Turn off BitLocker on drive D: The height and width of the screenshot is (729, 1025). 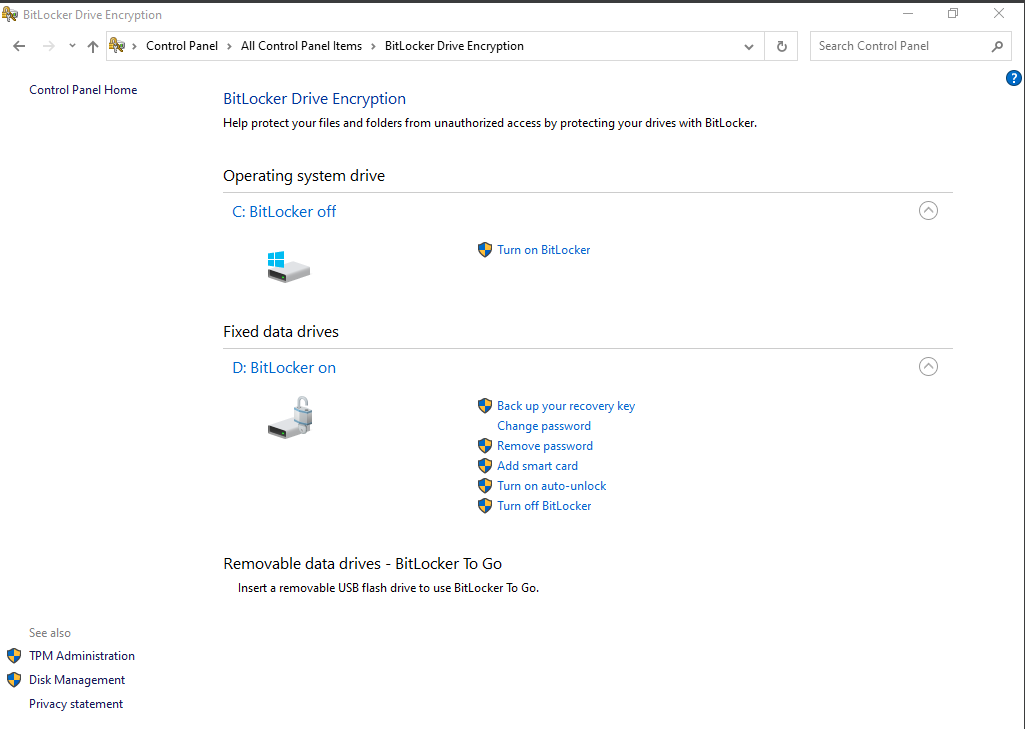(x=544, y=506)
